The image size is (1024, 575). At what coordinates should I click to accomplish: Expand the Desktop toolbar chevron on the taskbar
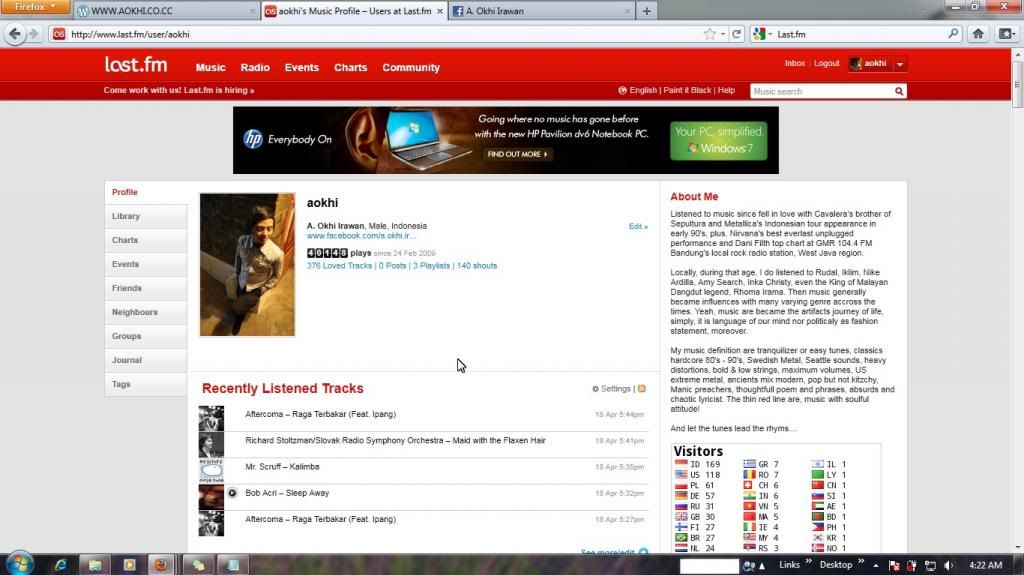(861, 561)
